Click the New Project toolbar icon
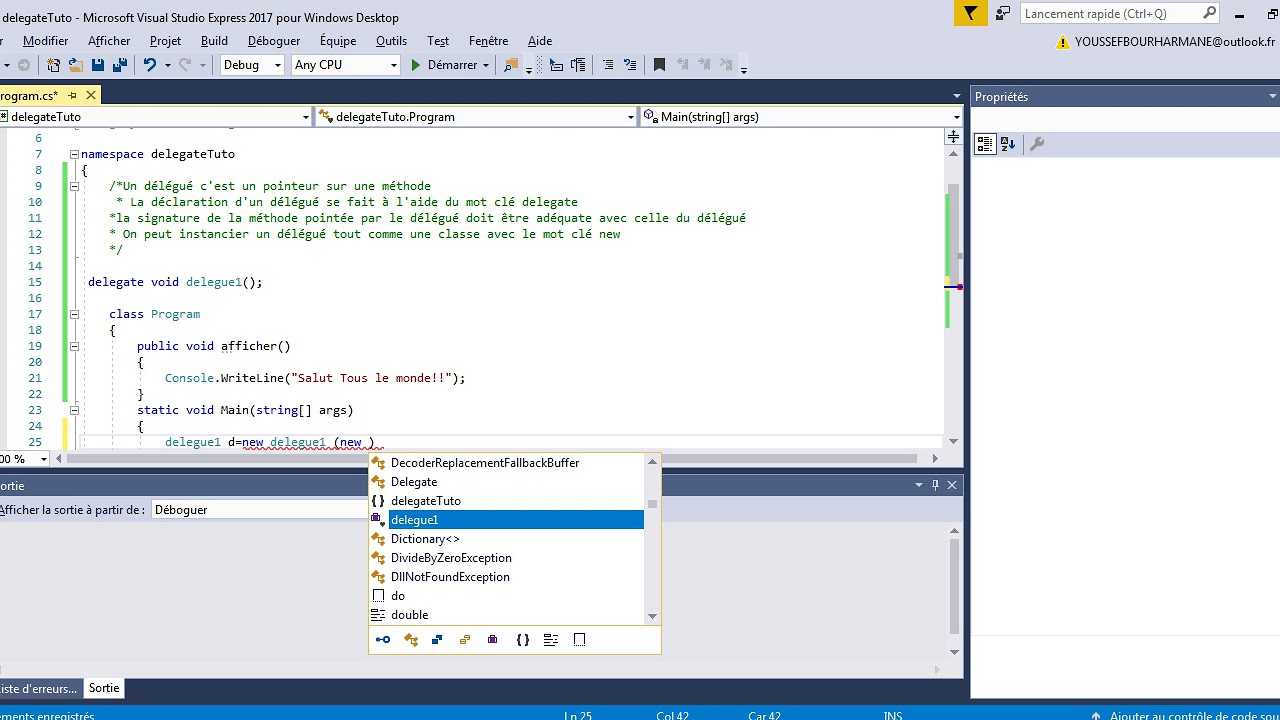 53,65
